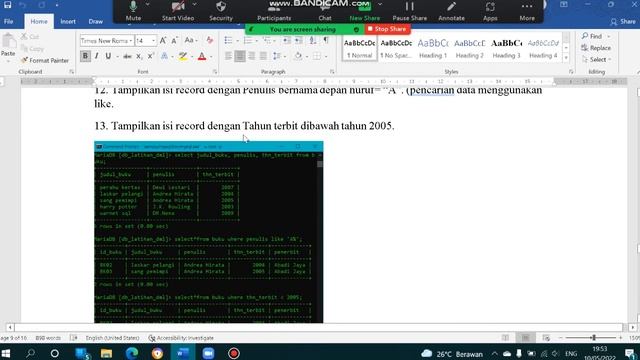Click Start Video in Zoom toolbar
640x360 pixels.
178,11
